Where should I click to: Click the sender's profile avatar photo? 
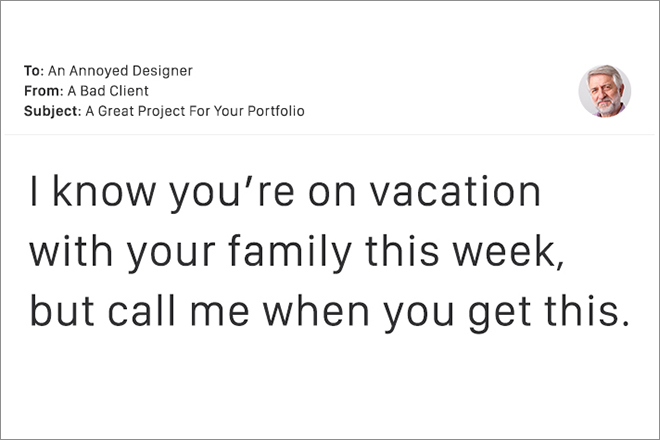click(604, 91)
